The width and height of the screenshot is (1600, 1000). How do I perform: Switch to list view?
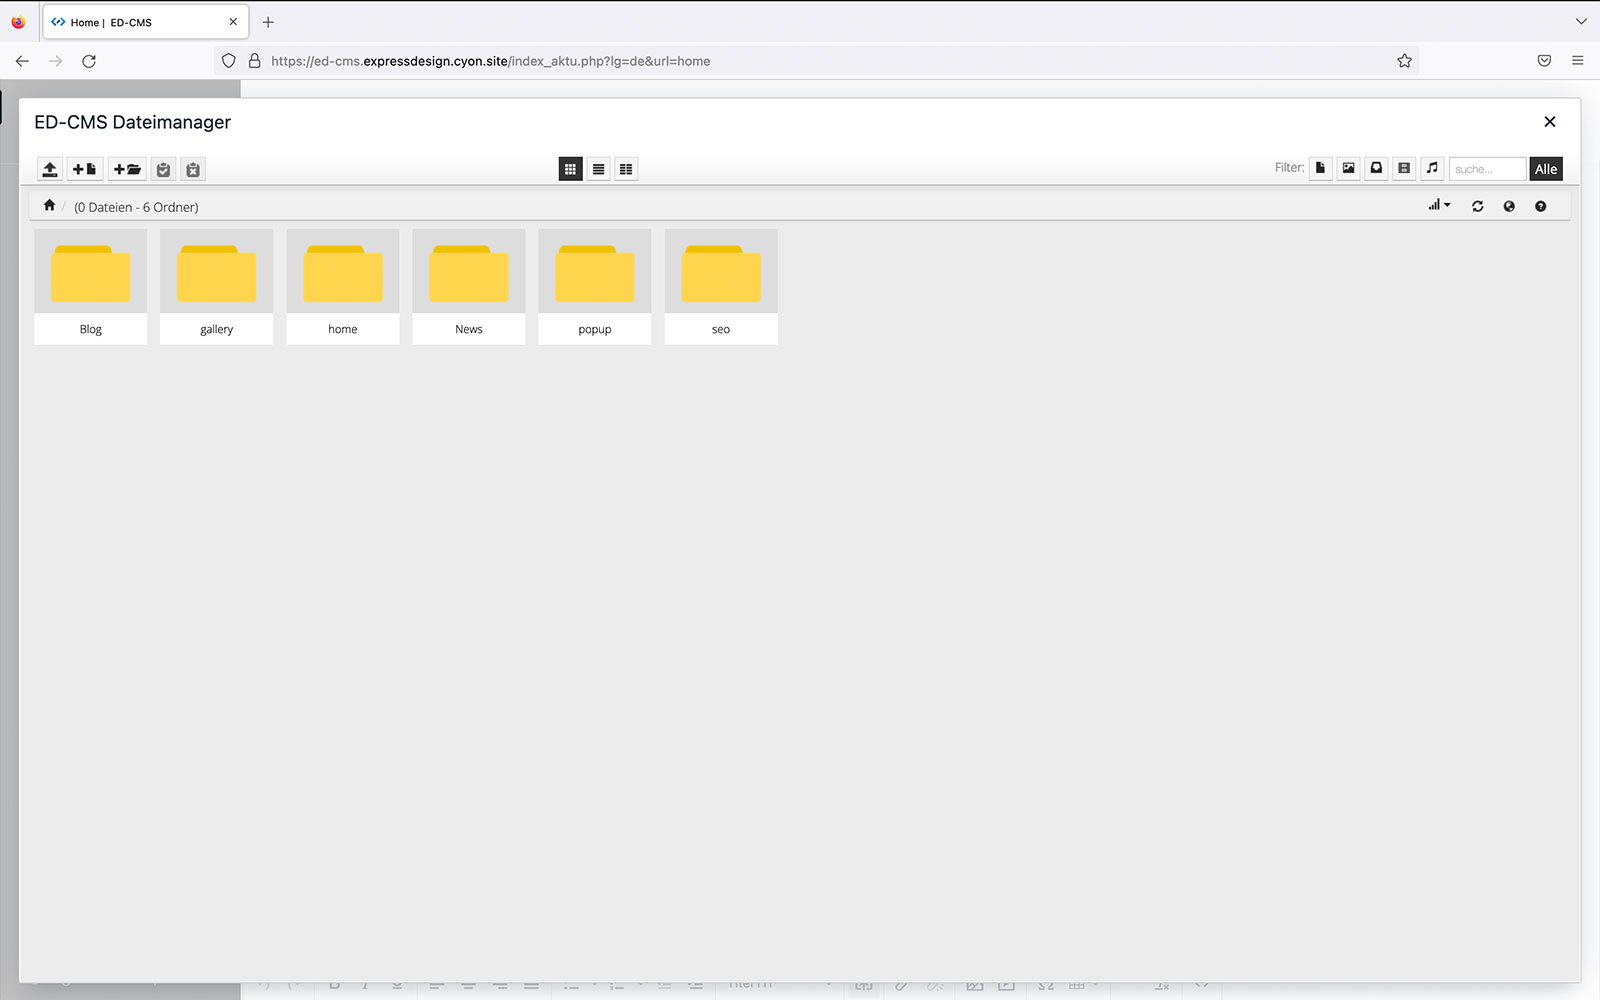pyautogui.click(x=598, y=169)
